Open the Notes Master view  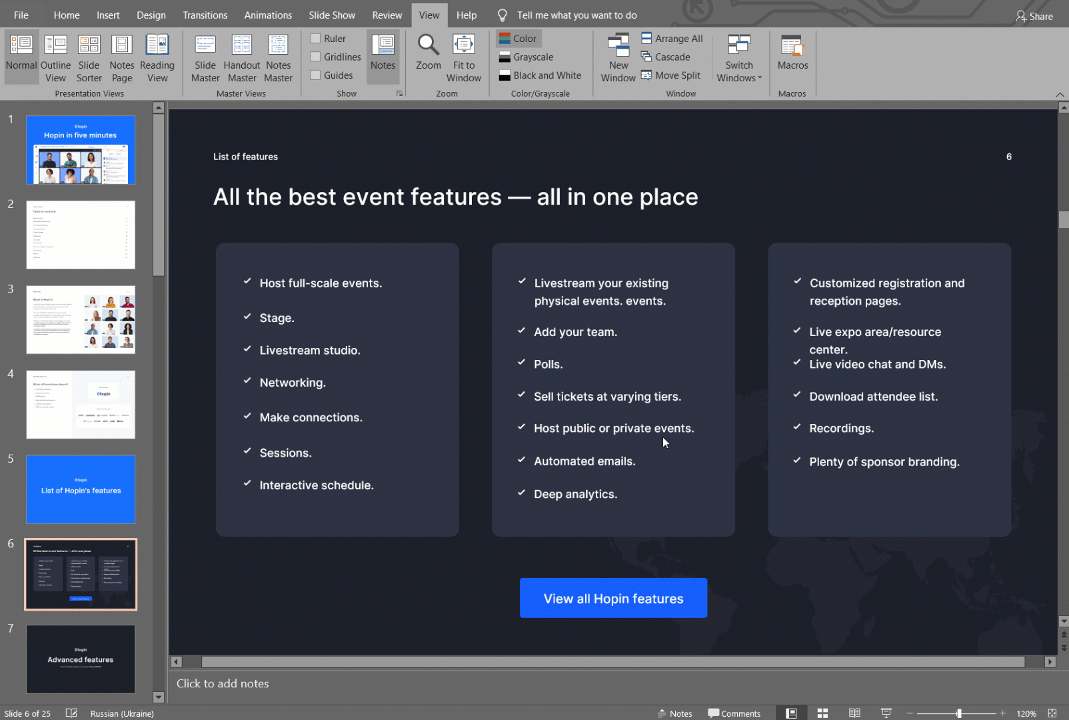click(x=278, y=57)
